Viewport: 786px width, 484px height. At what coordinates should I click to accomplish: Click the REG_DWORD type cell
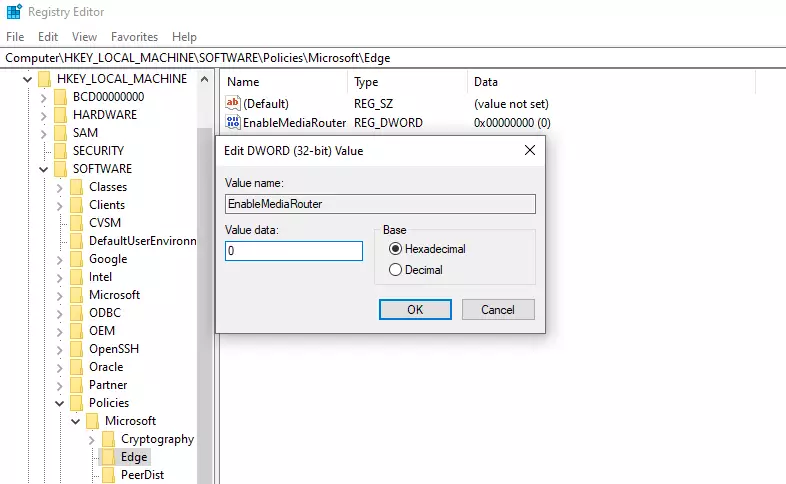pos(388,123)
